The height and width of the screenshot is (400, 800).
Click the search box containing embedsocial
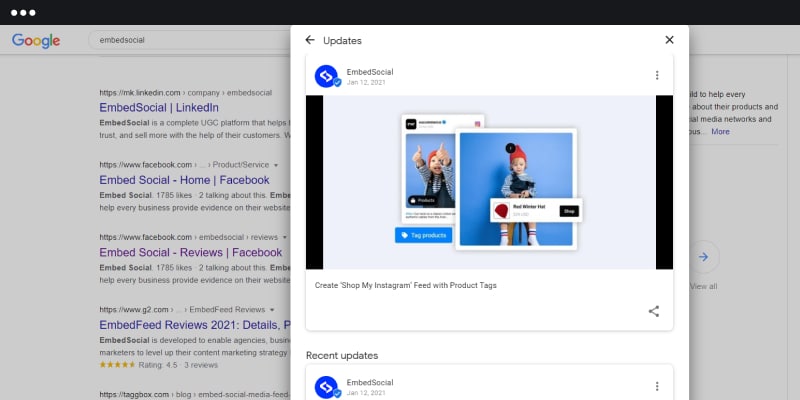[190, 40]
